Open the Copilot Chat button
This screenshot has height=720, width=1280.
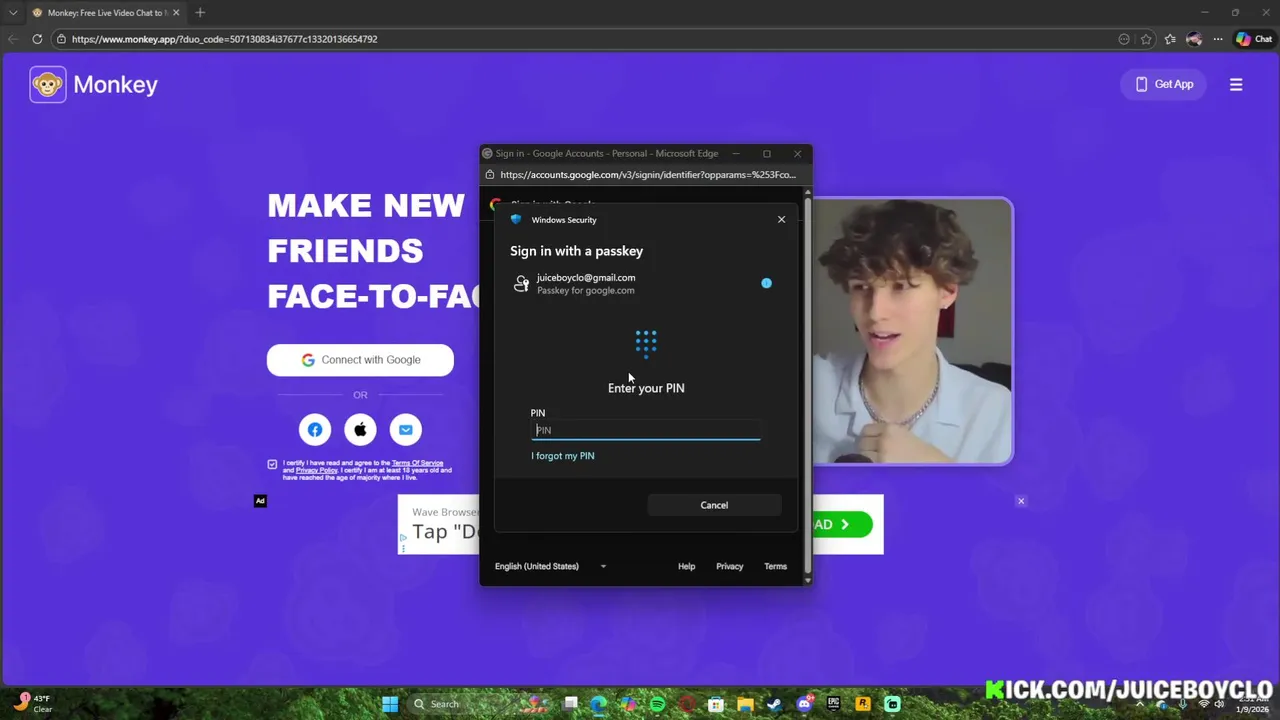pyautogui.click(x=1255, y=39)
